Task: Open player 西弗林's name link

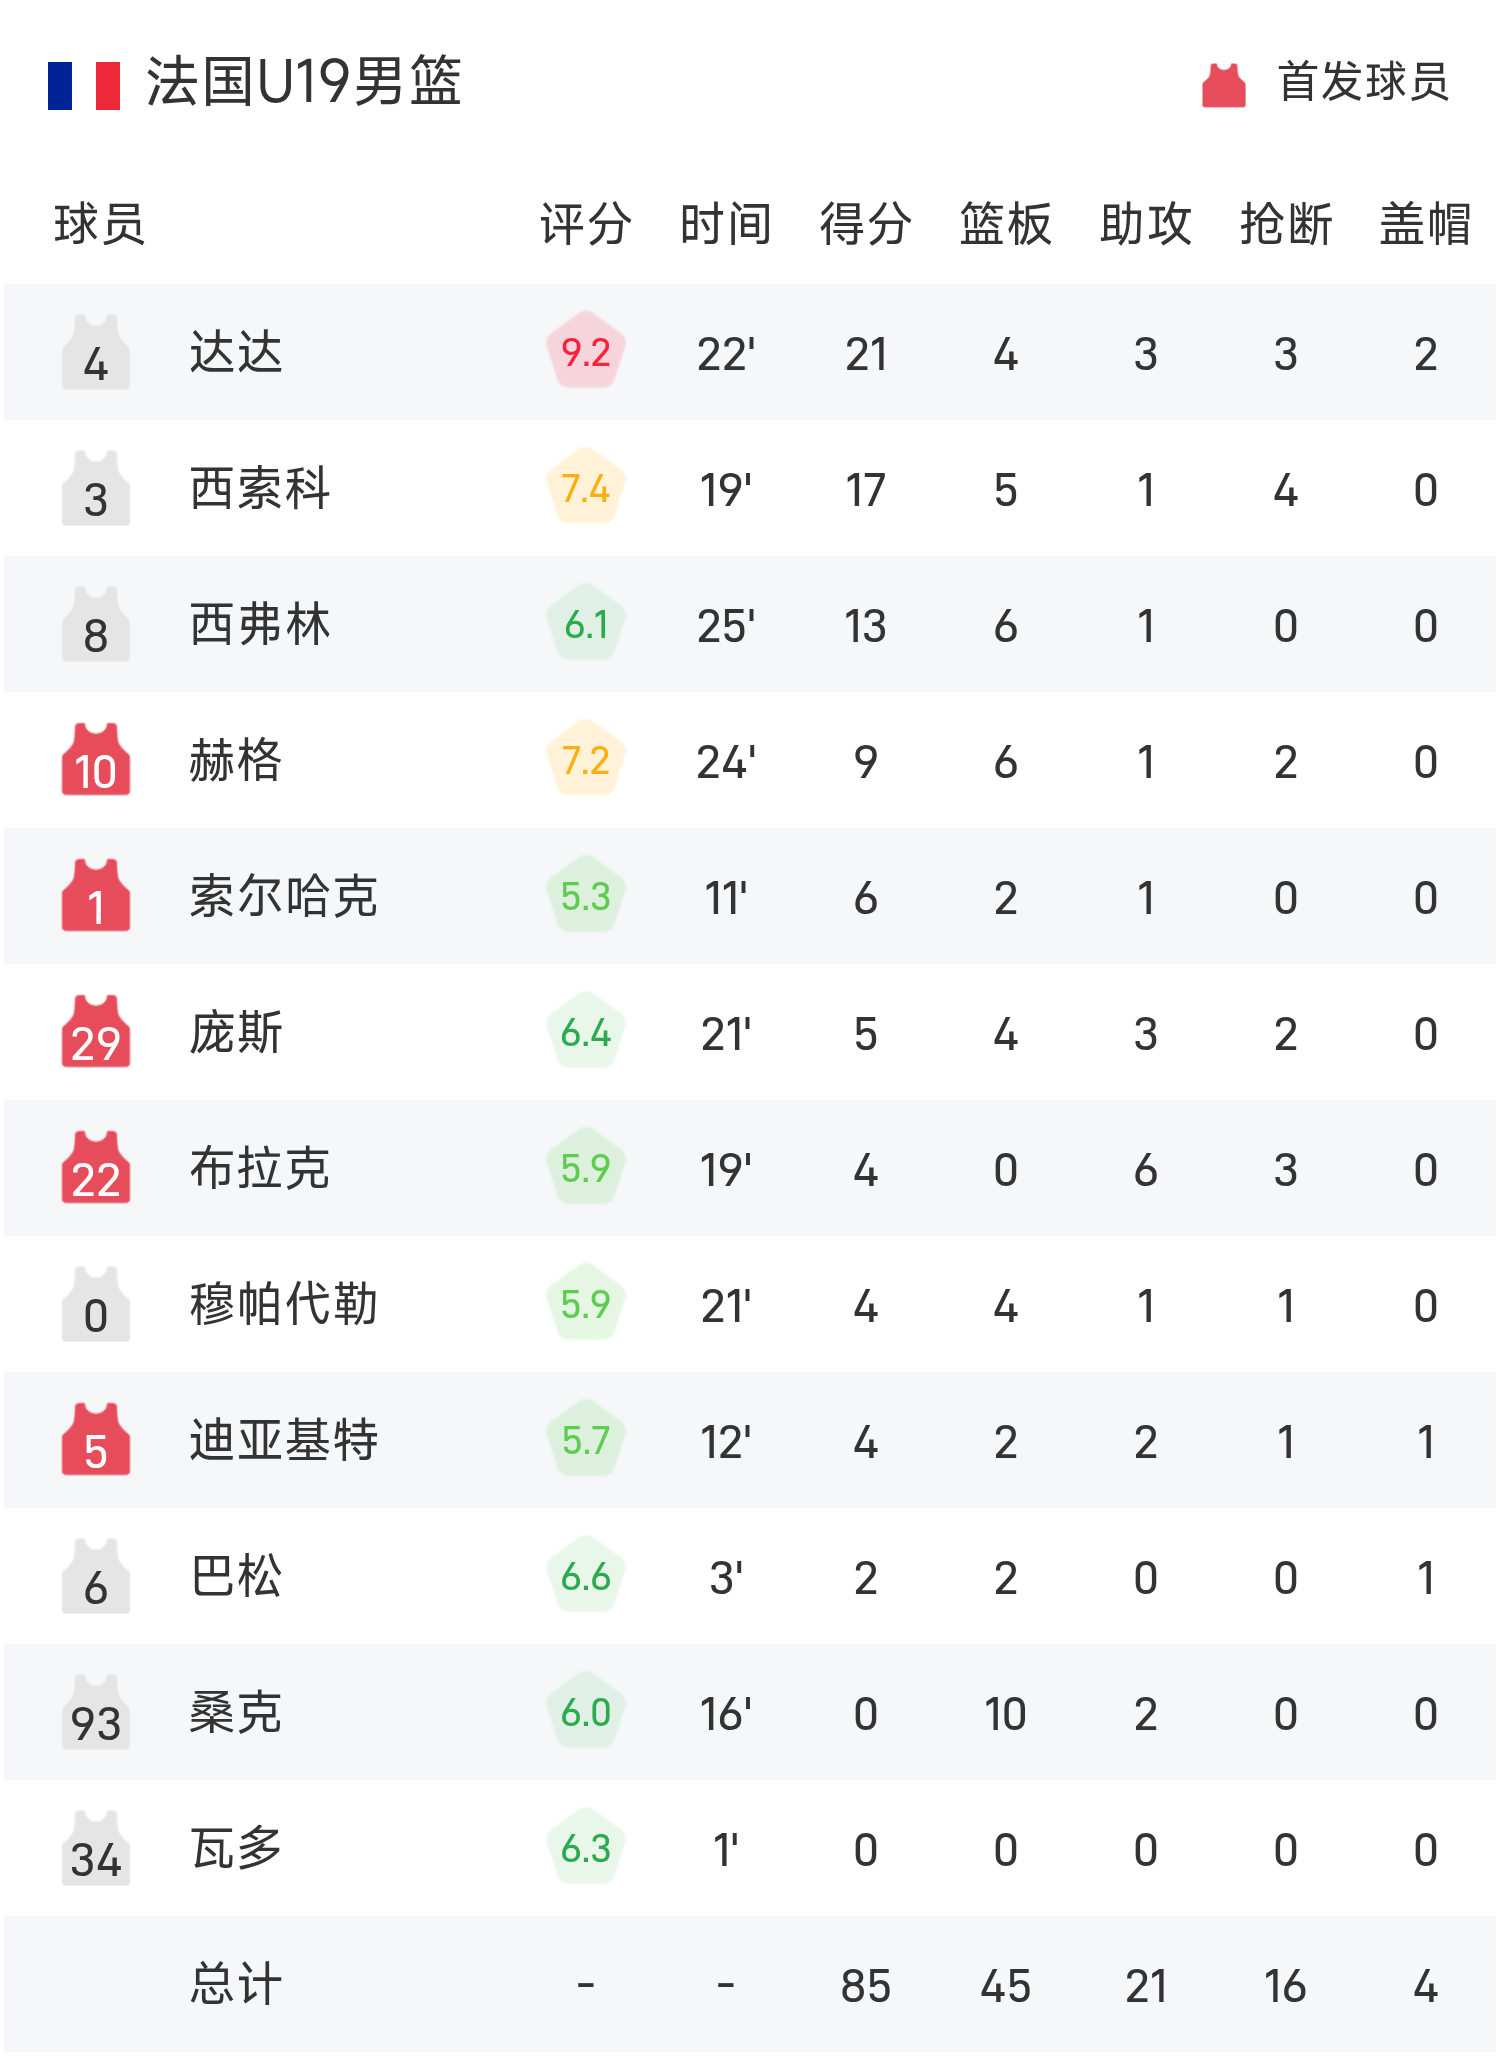Action: coord(260,625)
